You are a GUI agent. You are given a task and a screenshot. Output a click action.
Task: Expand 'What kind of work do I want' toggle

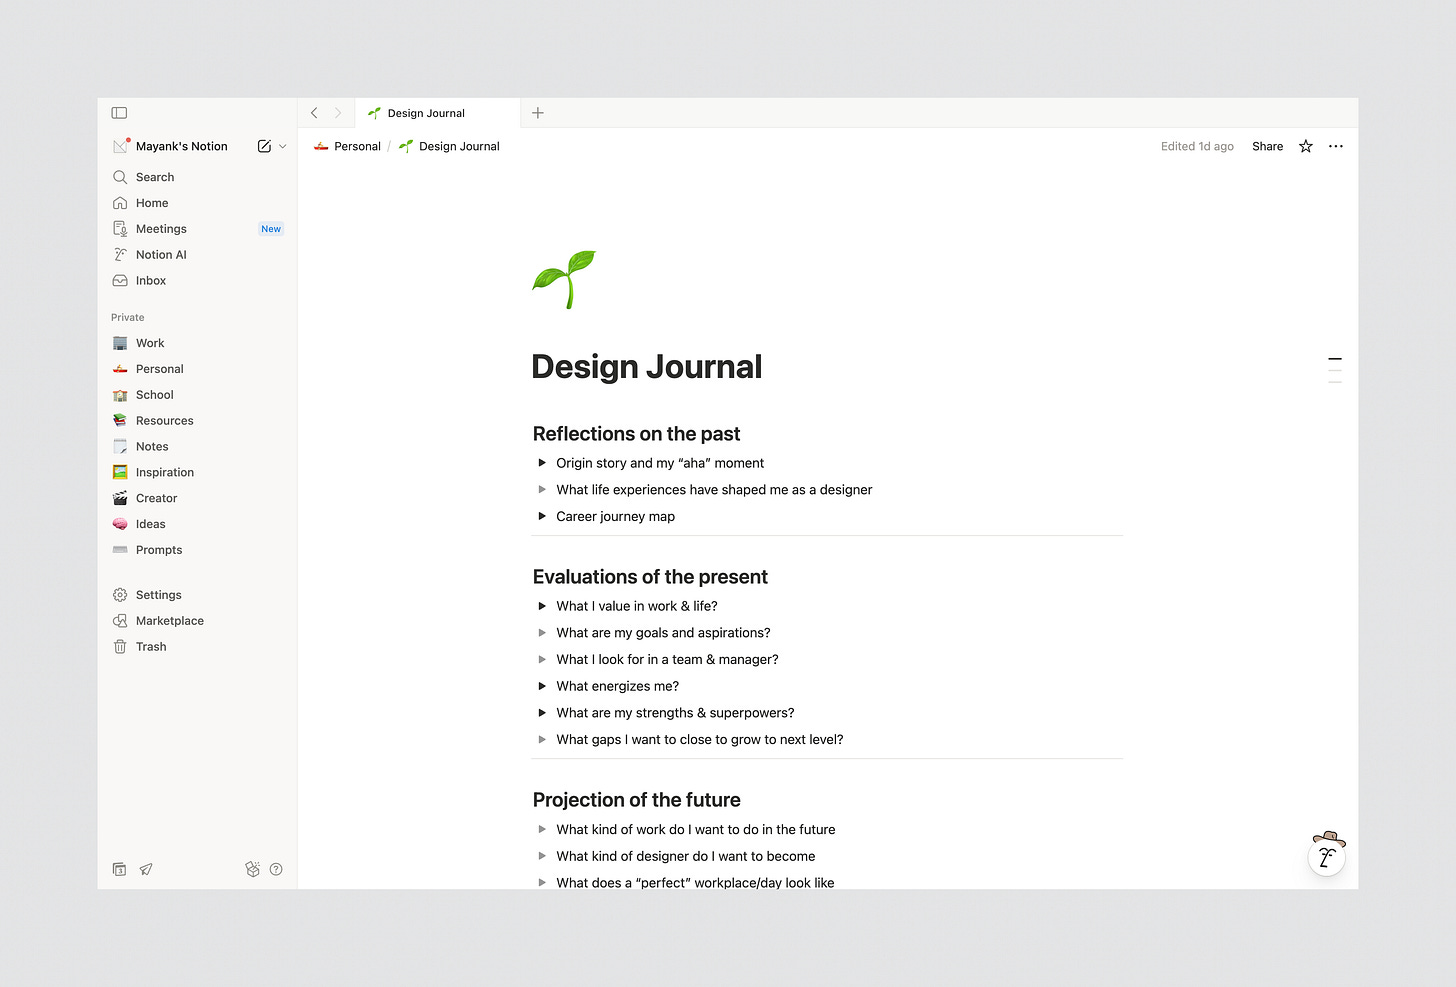(x=542, y=829)
